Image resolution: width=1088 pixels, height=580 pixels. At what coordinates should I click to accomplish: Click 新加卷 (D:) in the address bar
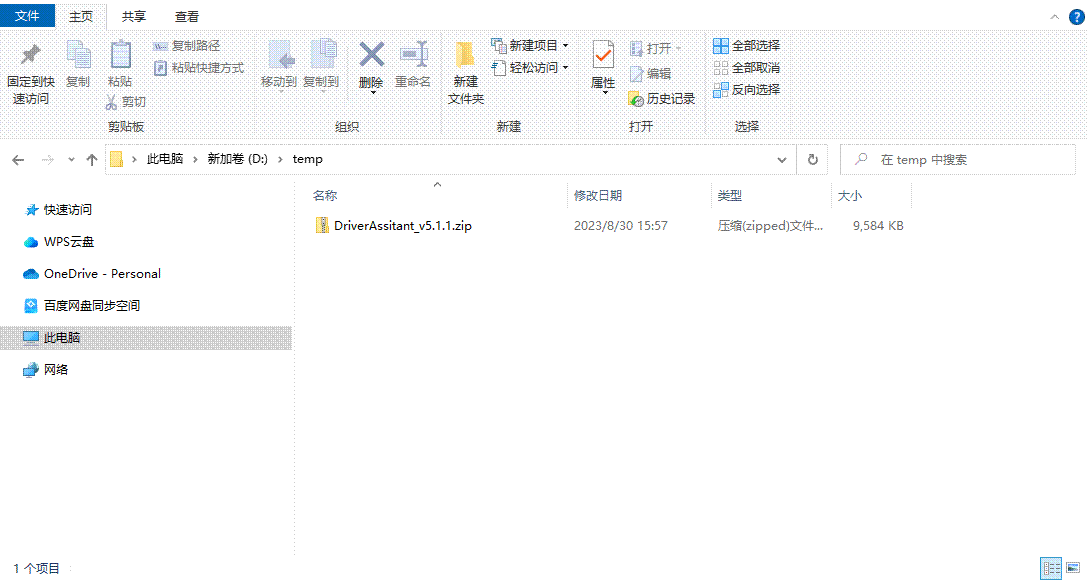click(x=237, y=160)
